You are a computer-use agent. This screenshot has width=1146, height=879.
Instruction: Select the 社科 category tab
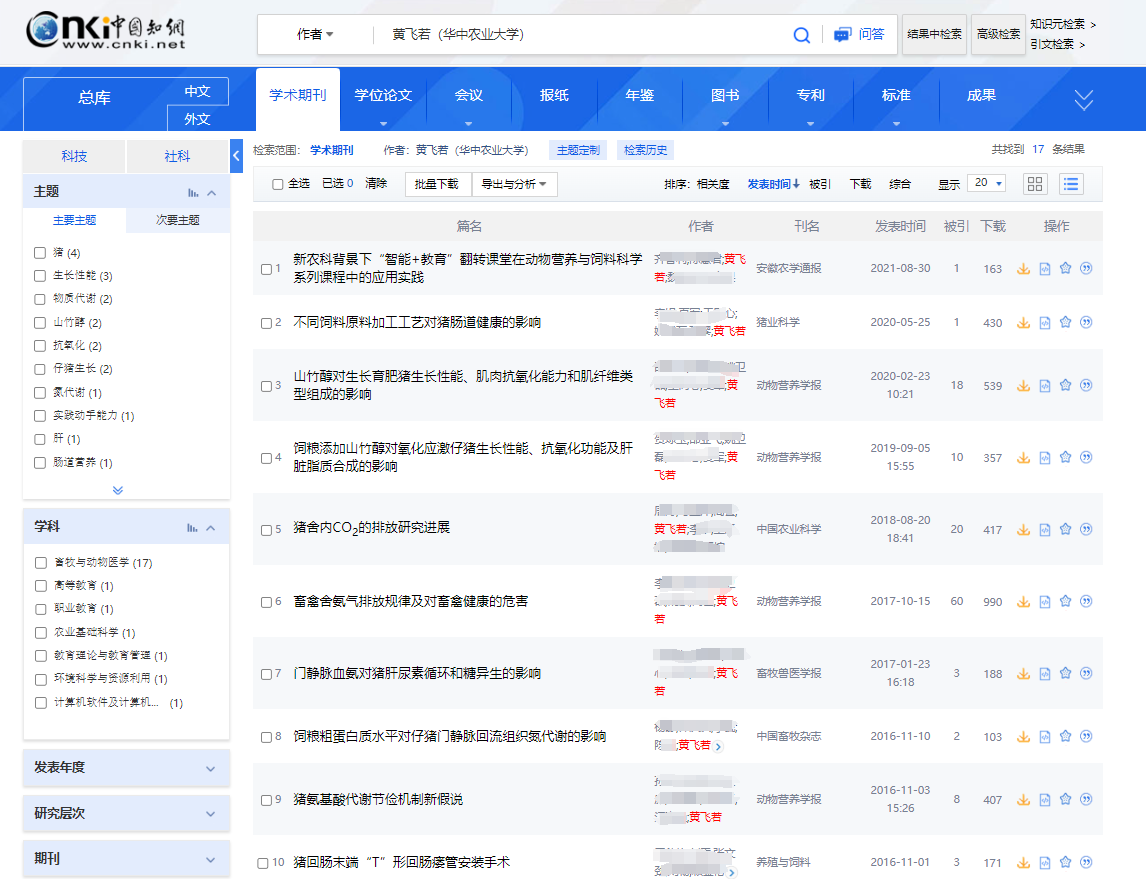[x=178, y=156]
